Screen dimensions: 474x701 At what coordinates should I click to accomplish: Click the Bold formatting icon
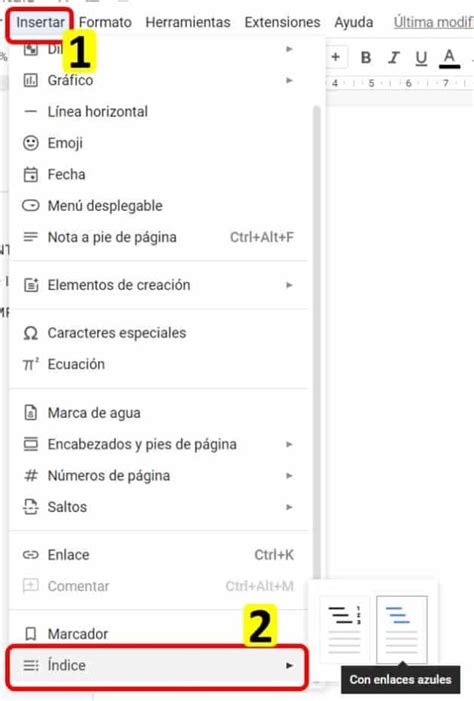366,57
